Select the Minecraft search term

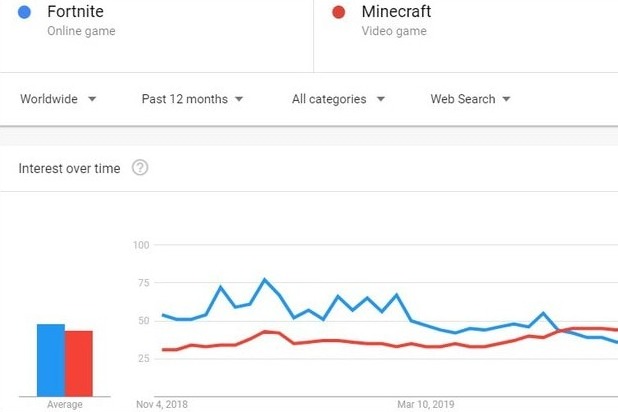tap(395, 12)
